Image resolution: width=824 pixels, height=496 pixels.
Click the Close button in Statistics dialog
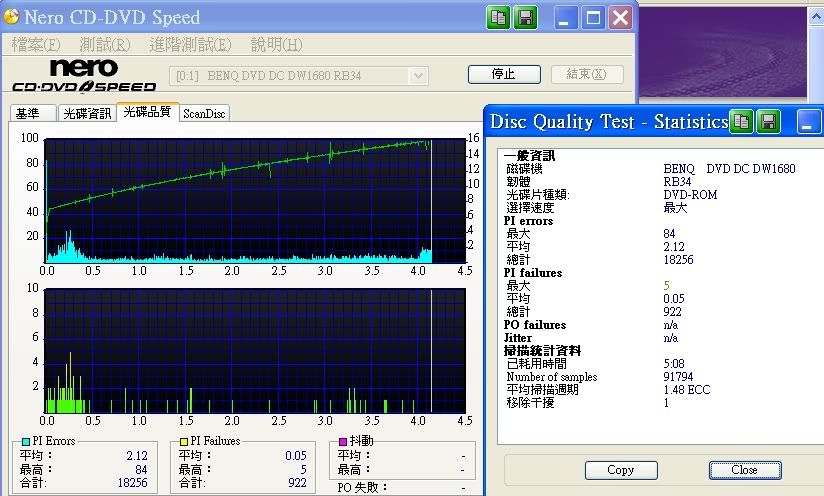[x=745, y=470]
